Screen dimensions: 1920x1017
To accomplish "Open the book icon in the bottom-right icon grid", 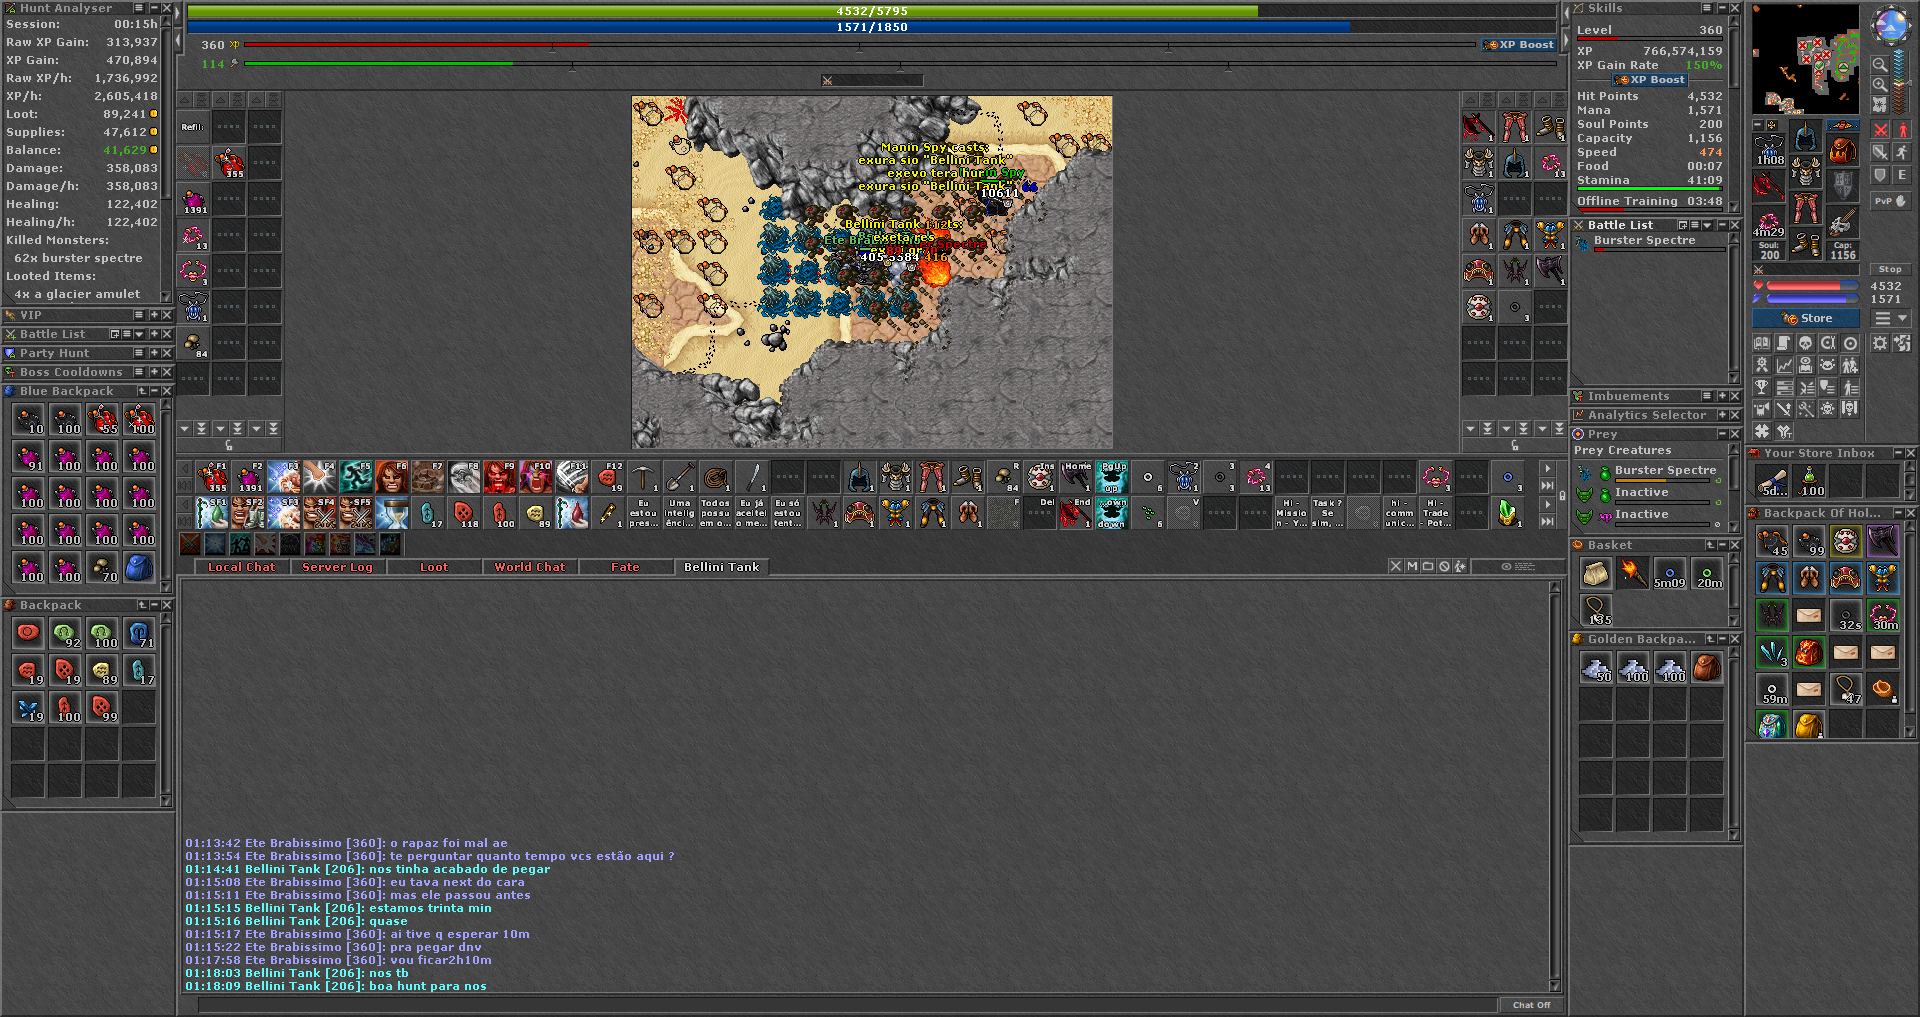I will 1762,343.
